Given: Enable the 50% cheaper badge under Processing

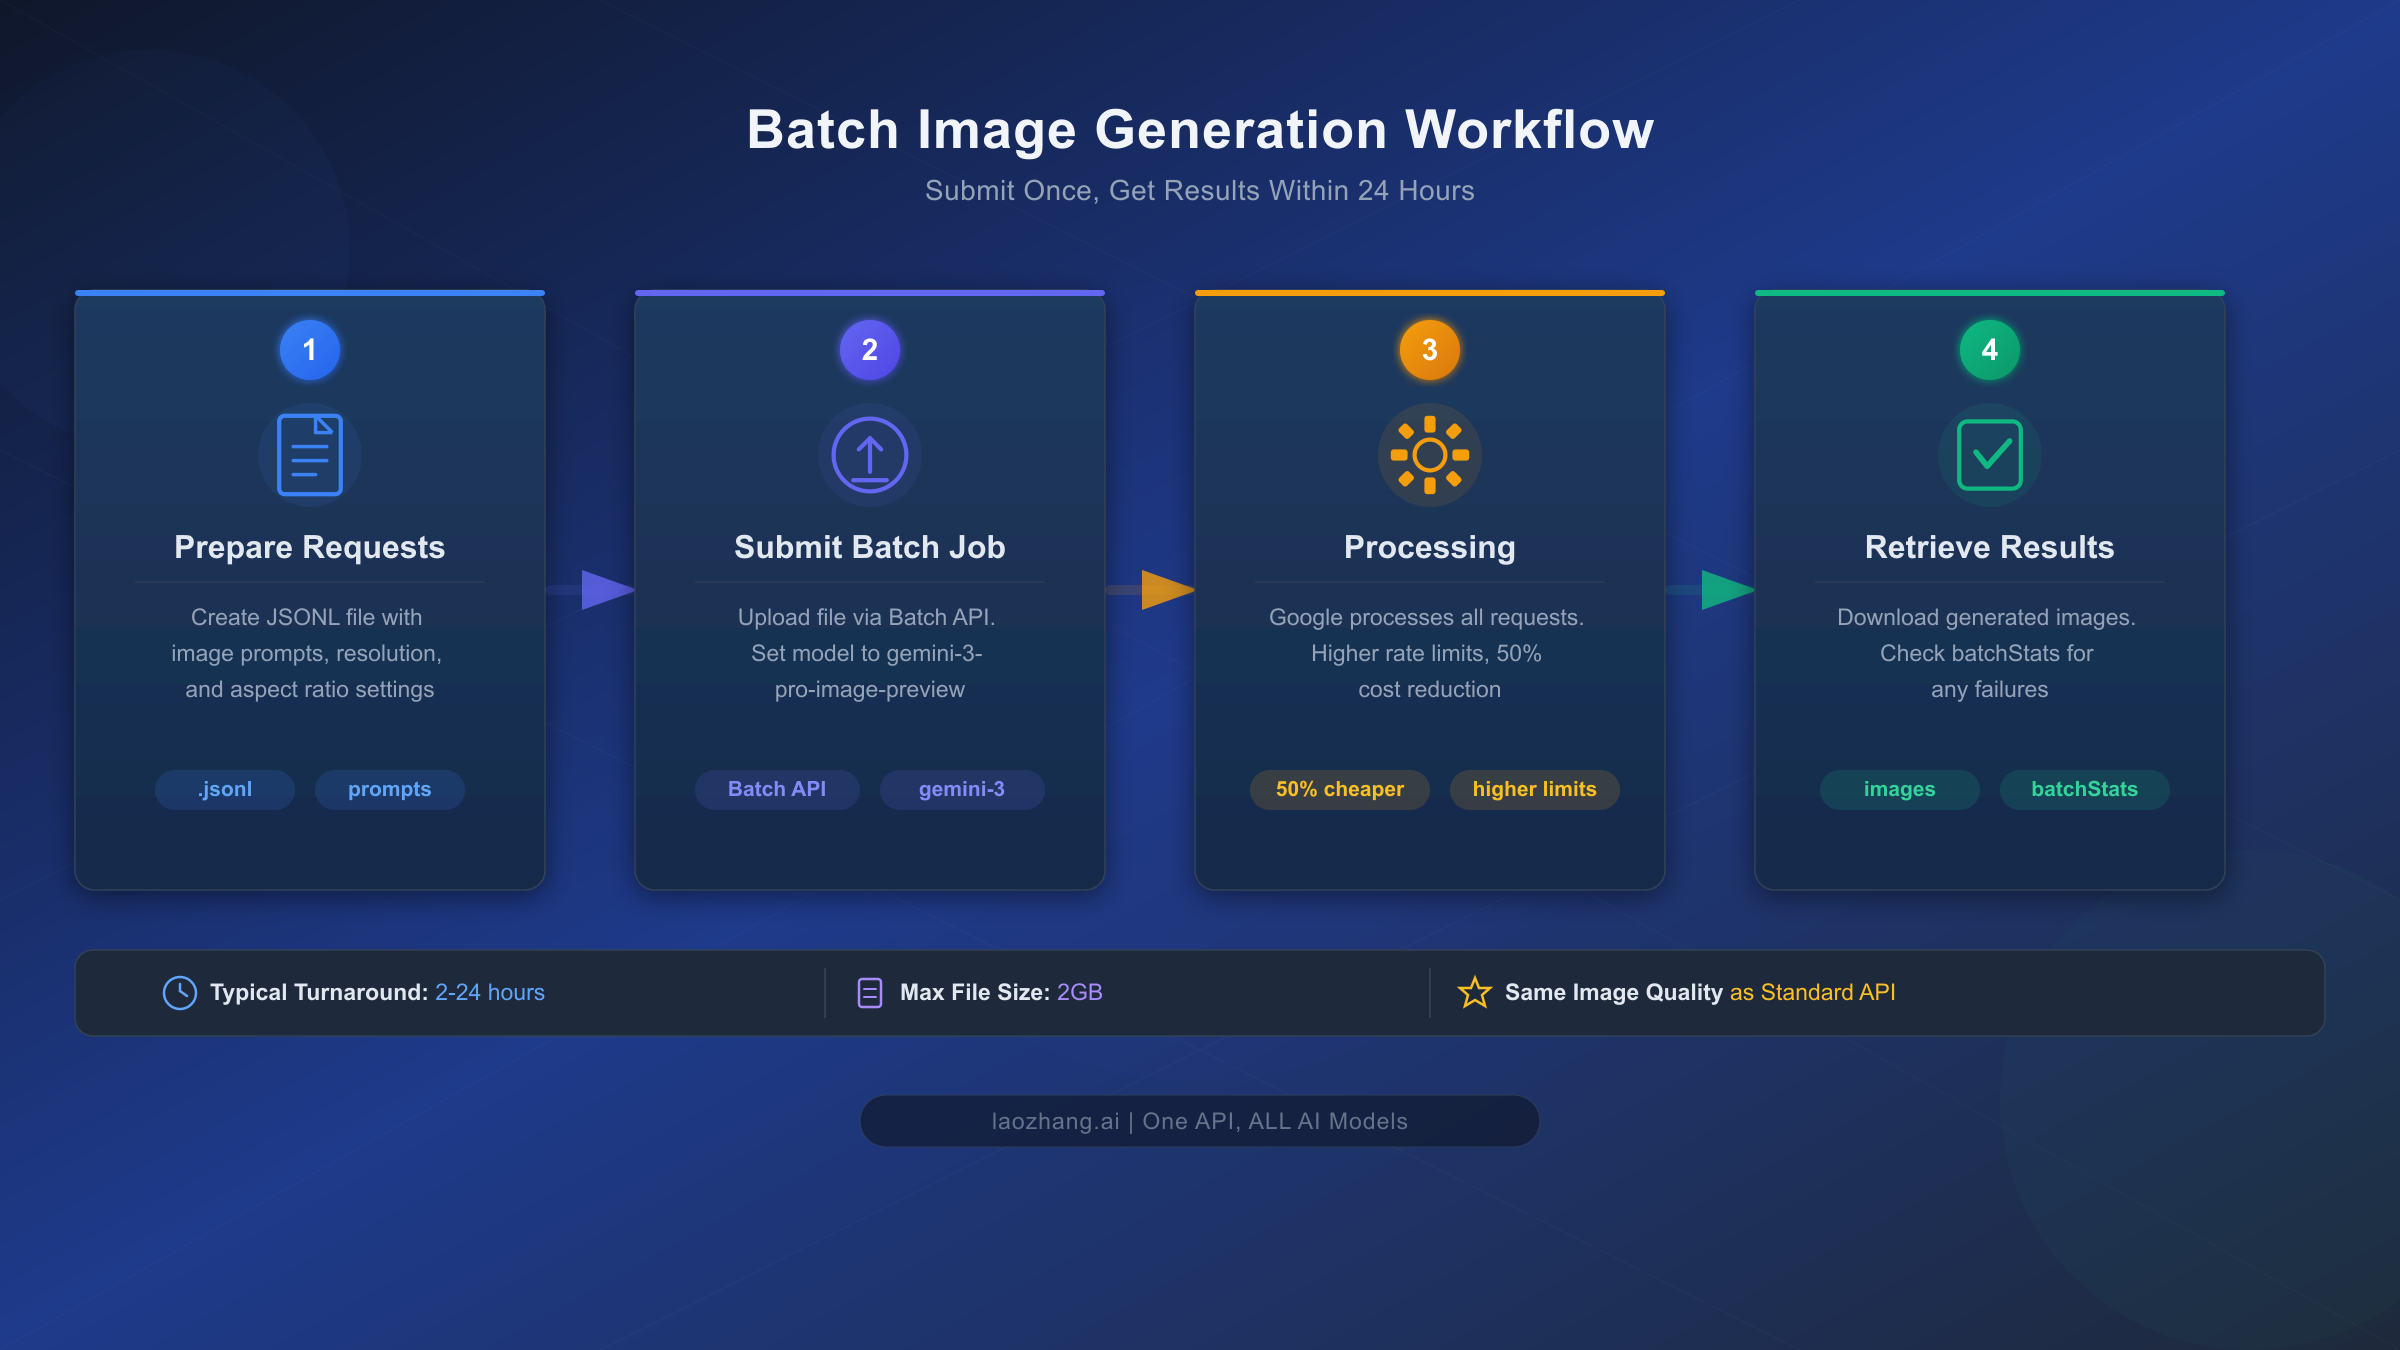Looking at the screenshot, I should pos(1340,789).
